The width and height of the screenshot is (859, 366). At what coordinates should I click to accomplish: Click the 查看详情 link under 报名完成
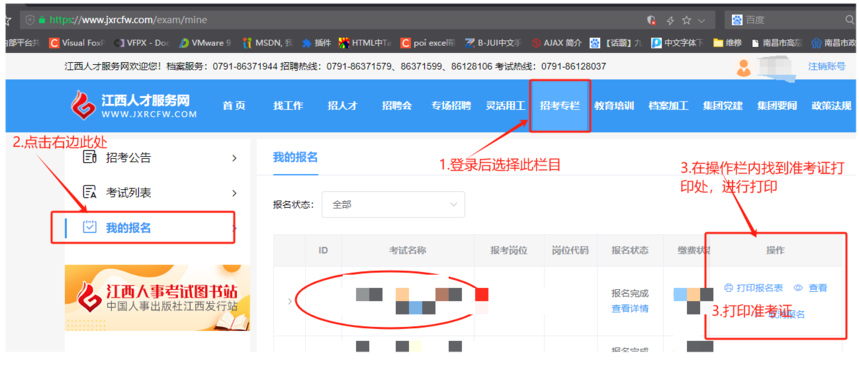(x=630, y=308)
